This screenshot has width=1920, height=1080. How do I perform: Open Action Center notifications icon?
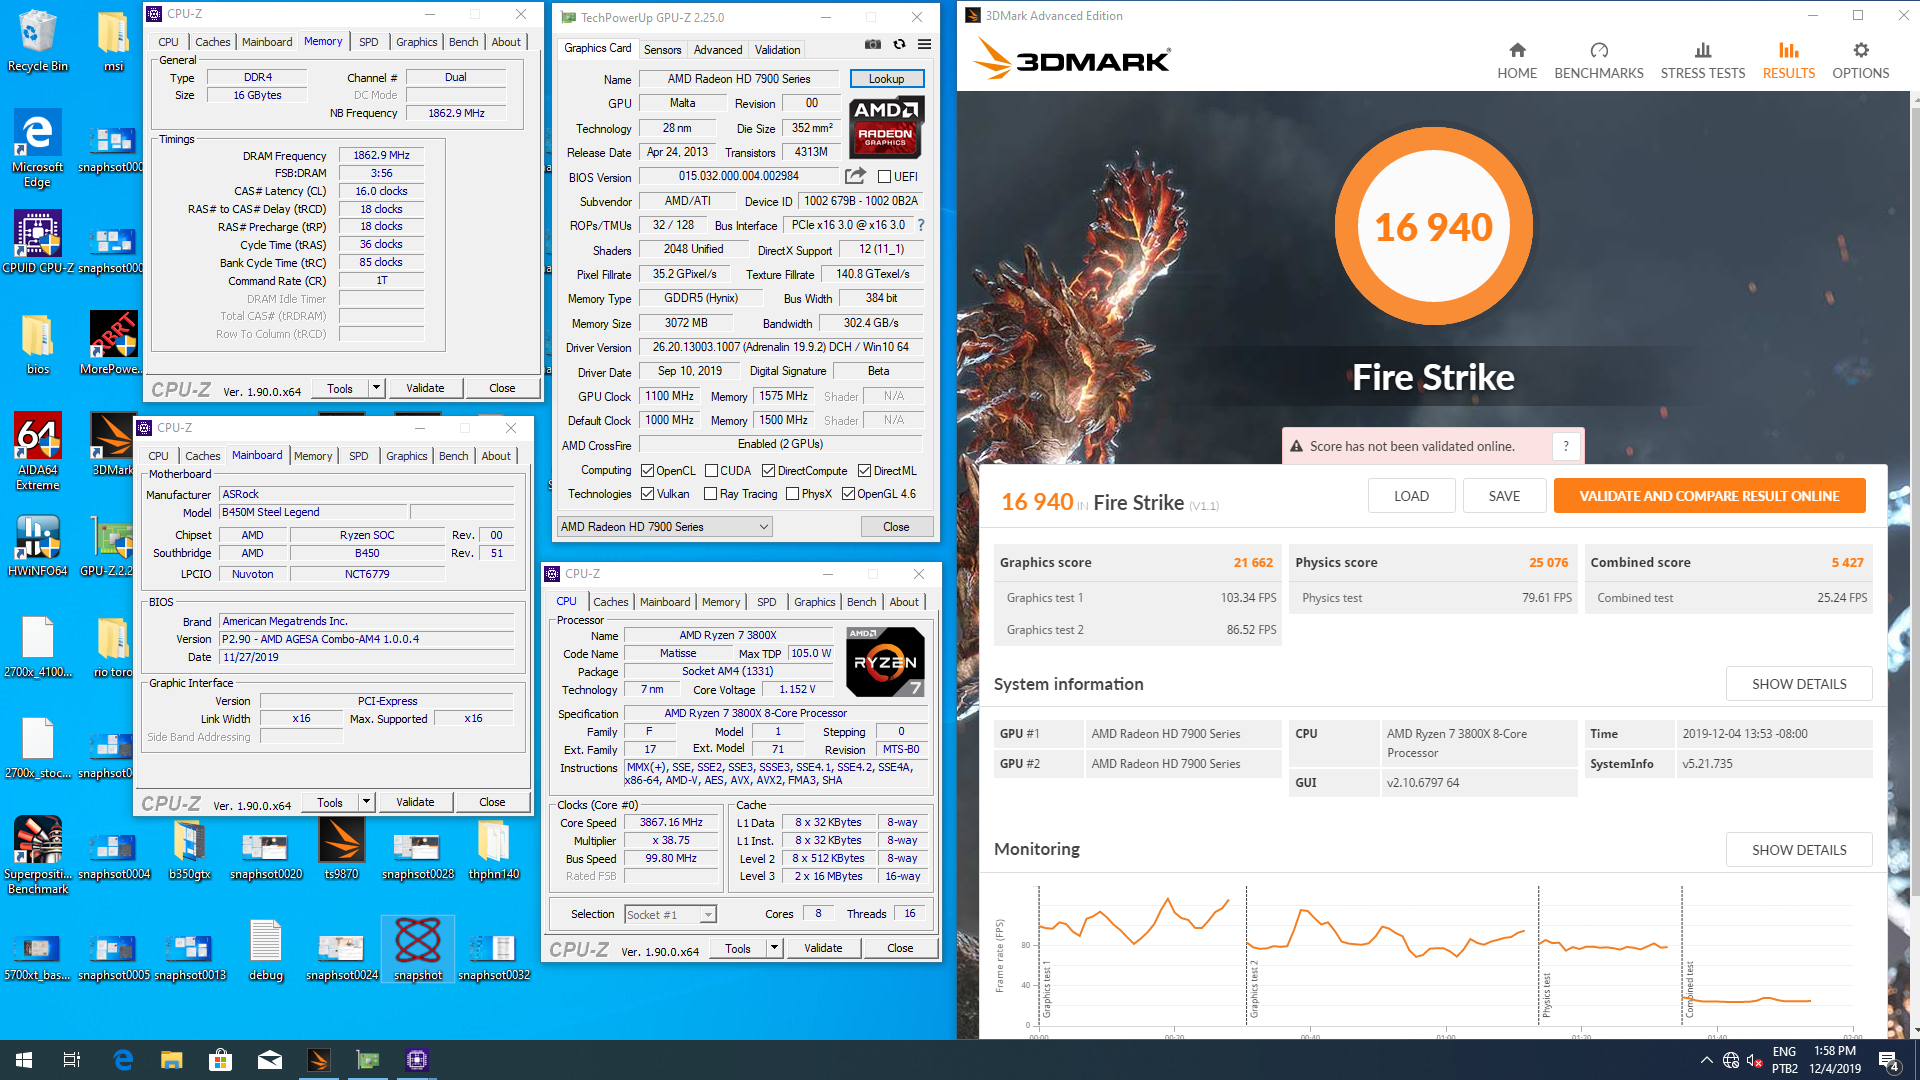(1889, 1060)
